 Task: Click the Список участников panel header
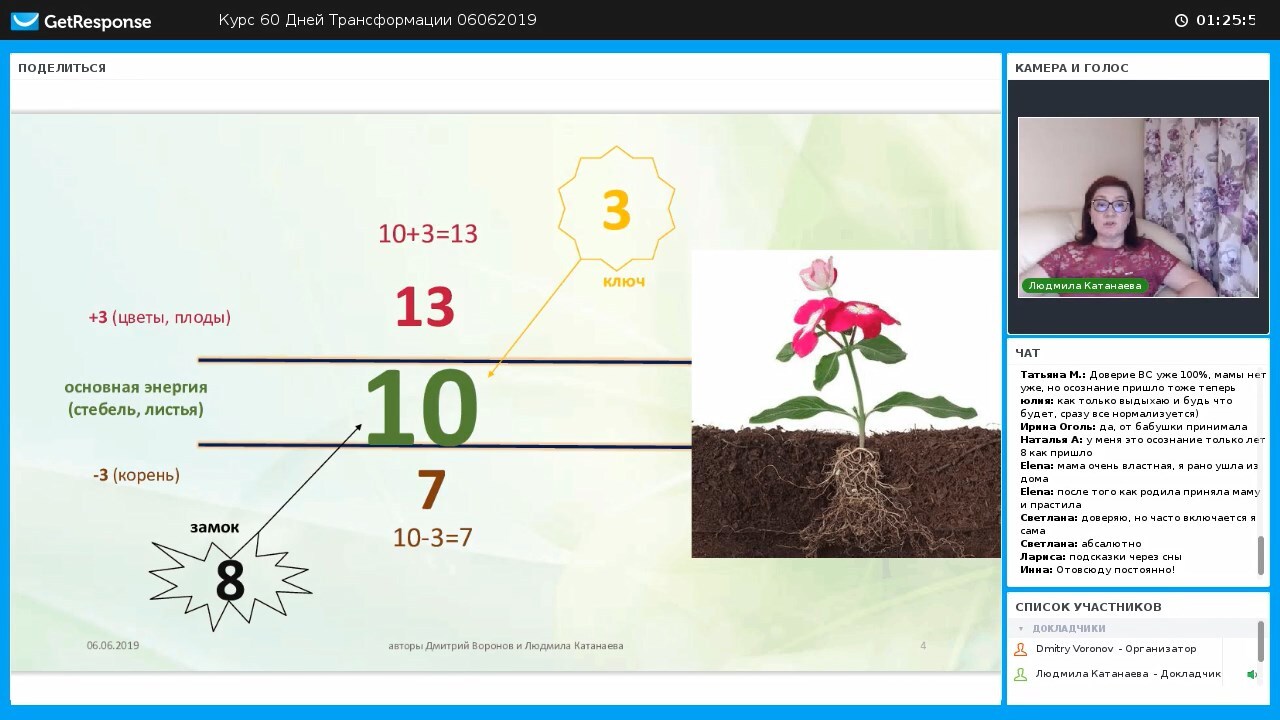click(1088, 607)
